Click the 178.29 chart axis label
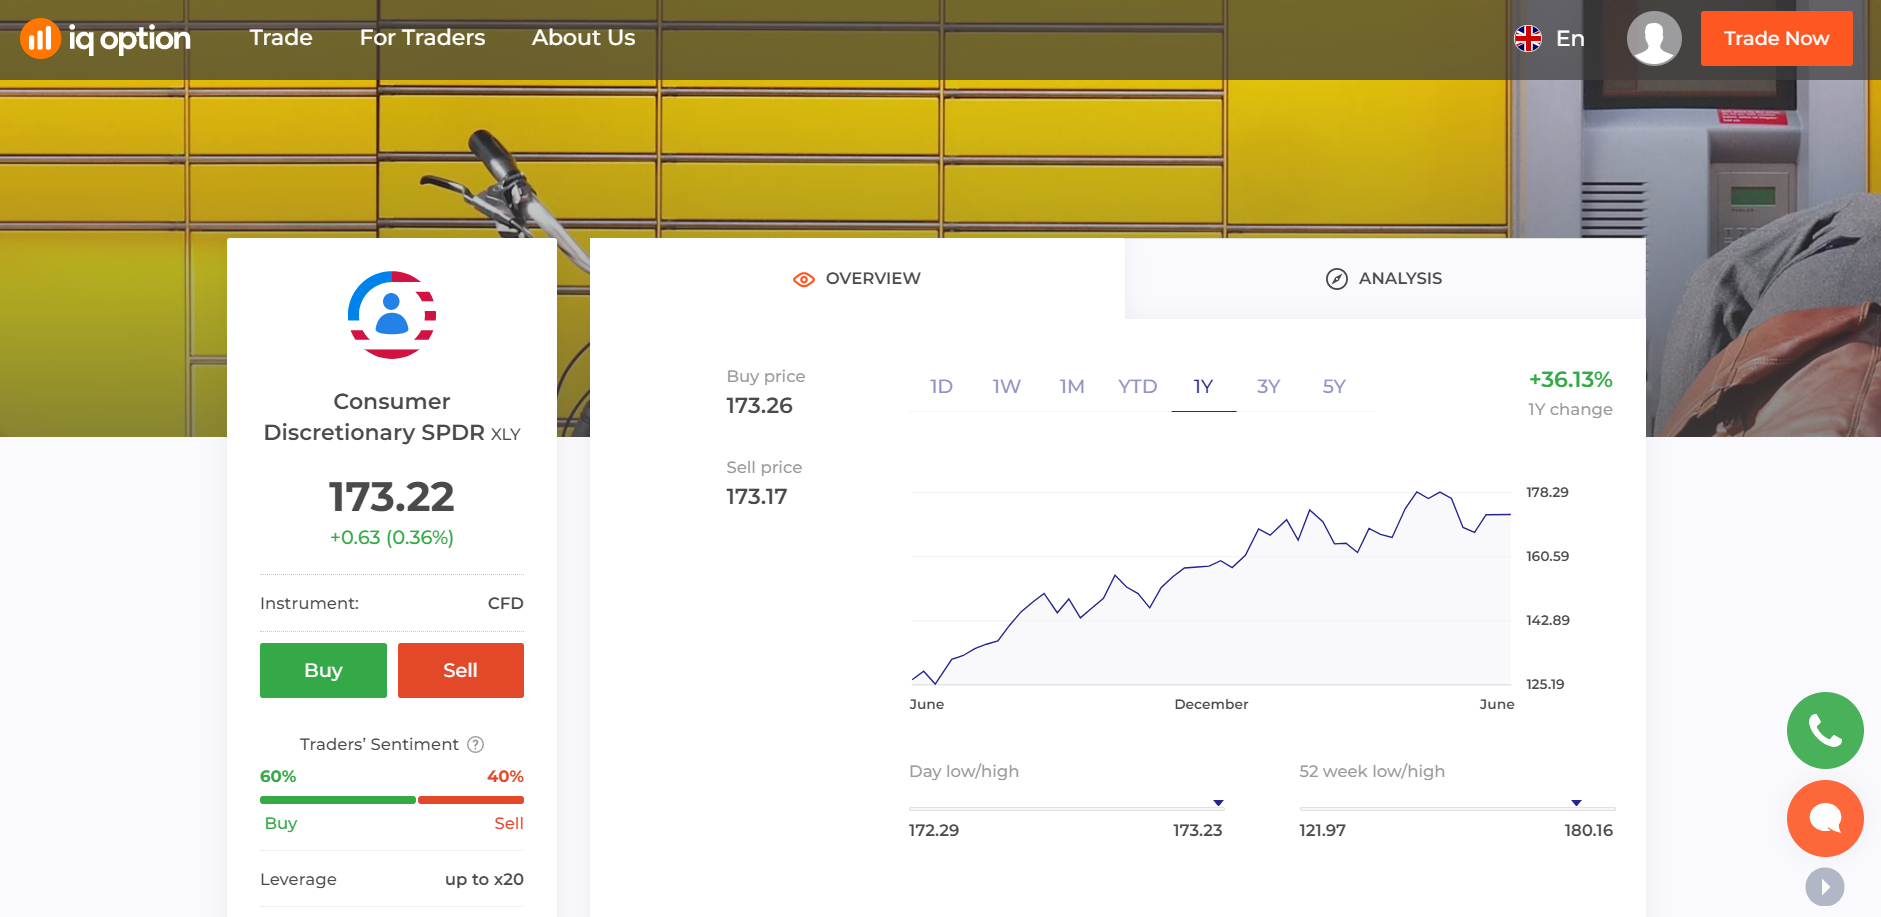The image size is (1881, 917). 1547,492
